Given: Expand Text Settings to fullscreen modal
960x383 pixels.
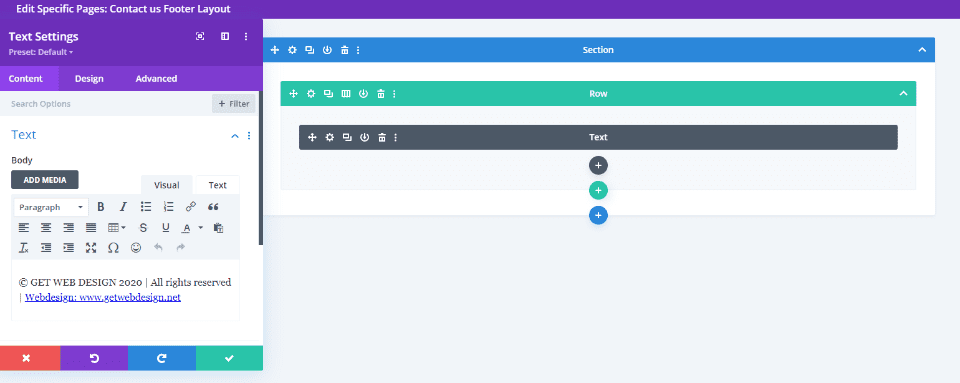Looking at the screenshot, I should point(200,37).
